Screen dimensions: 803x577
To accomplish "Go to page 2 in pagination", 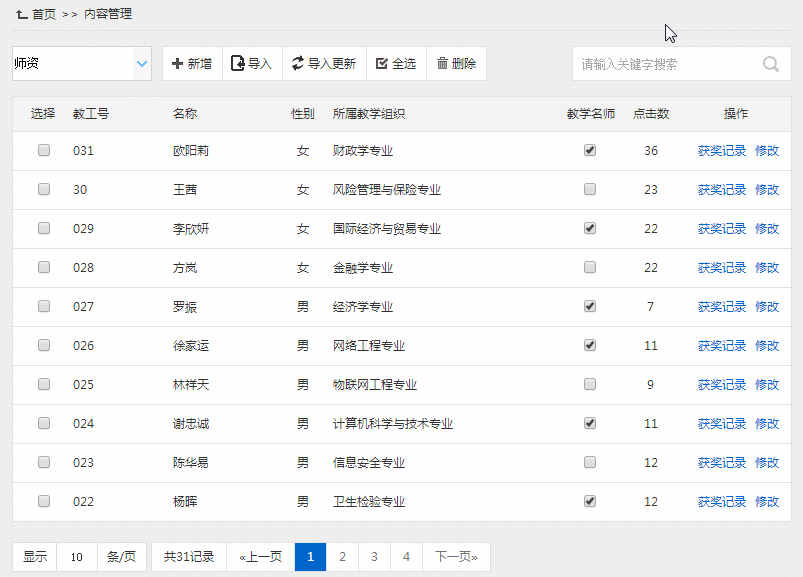I will (x=342, y=557).
